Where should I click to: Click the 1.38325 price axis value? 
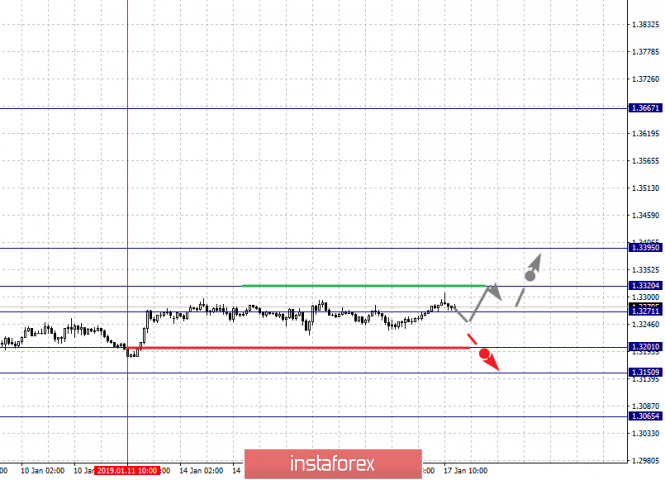[x=645, y=25]
